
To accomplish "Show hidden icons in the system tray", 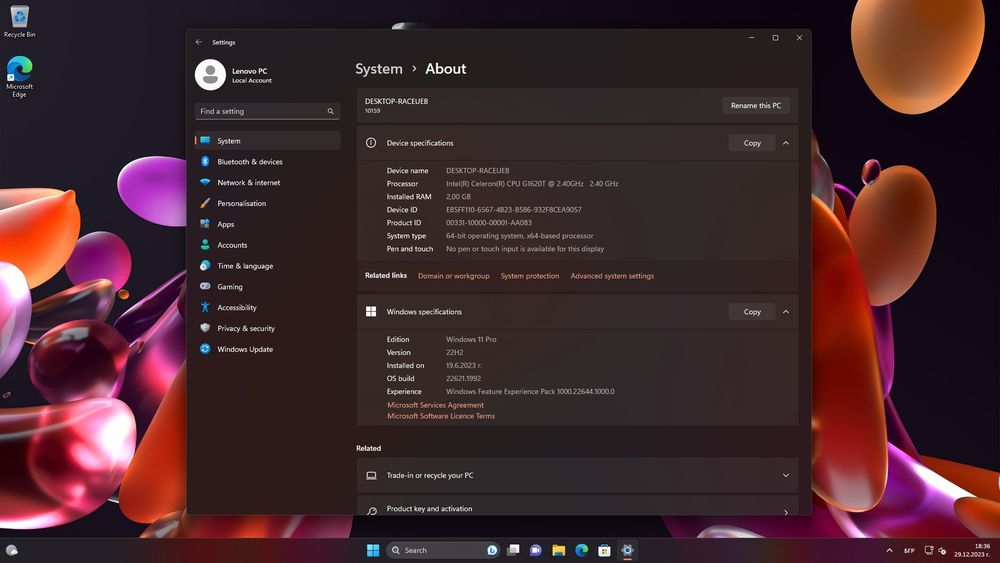I will 889,550.
